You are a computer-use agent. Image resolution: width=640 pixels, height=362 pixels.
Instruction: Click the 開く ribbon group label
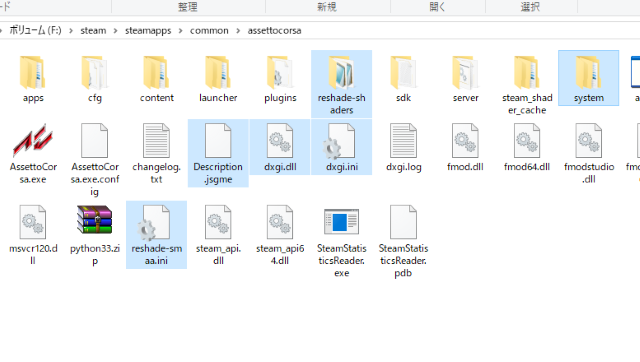[x=437, y=7]
